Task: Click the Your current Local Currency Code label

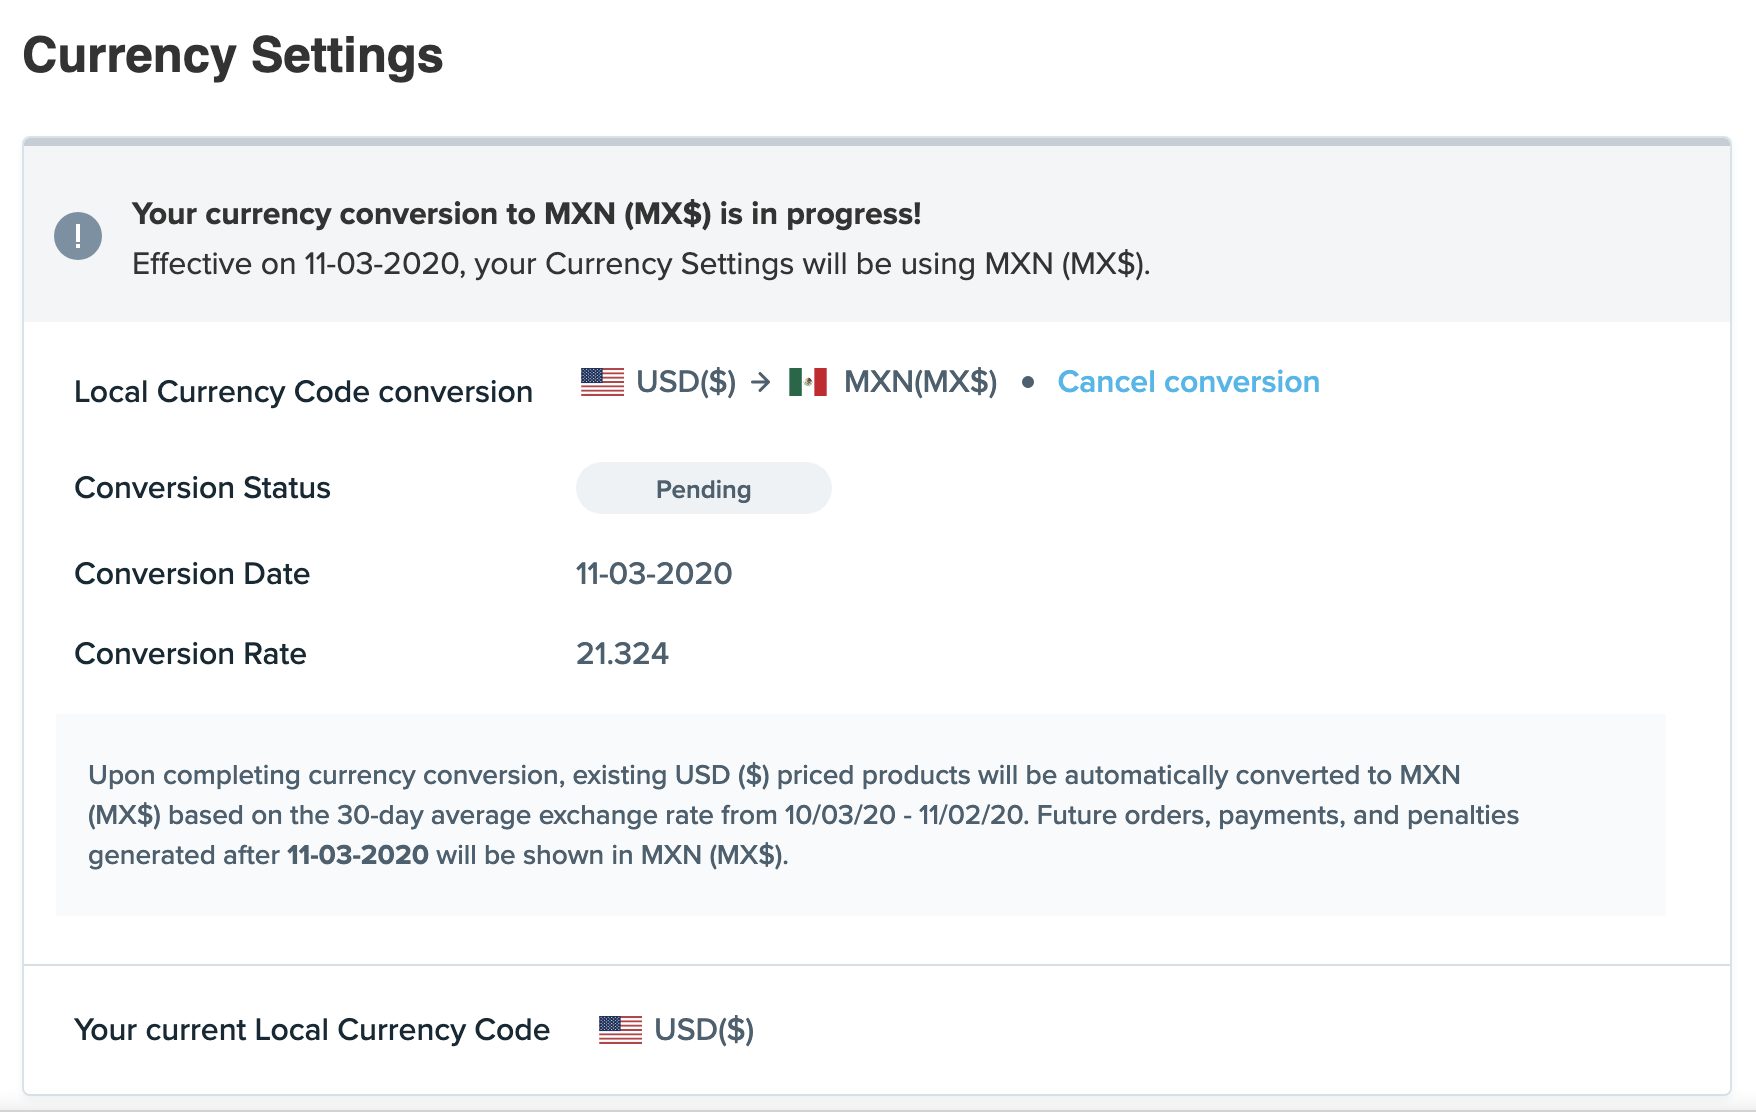Action: tap(312, 1030)
